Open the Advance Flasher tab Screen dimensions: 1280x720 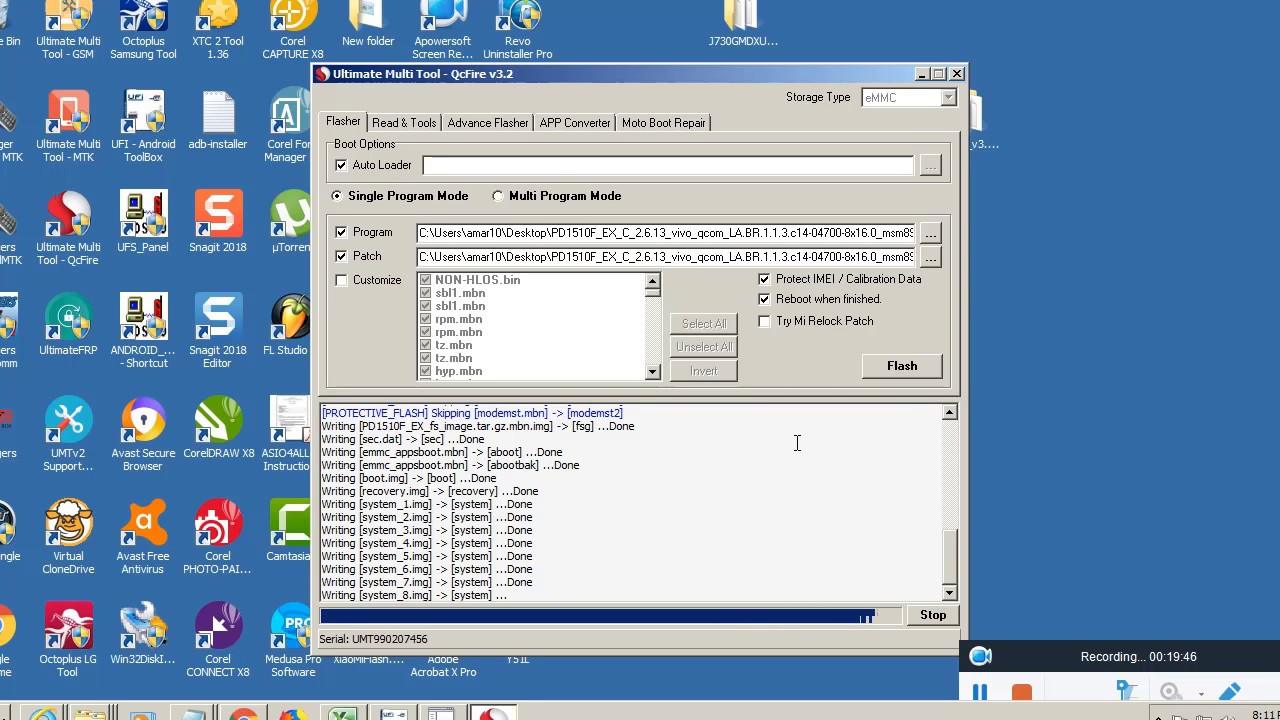pyautogui.click(x=488, y=123)
